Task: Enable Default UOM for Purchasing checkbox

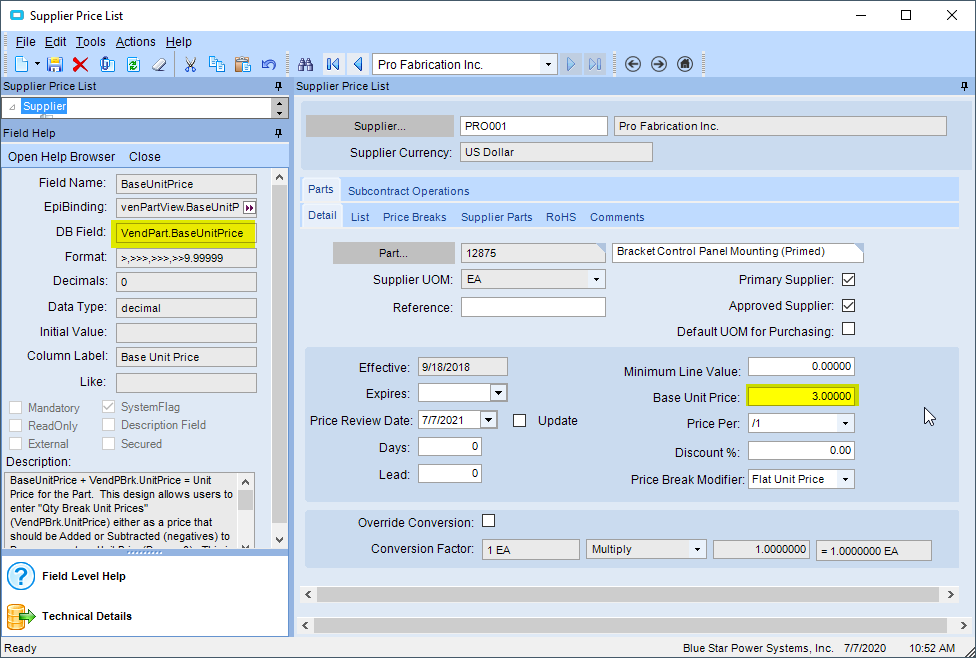Action: tap(848, 329)
